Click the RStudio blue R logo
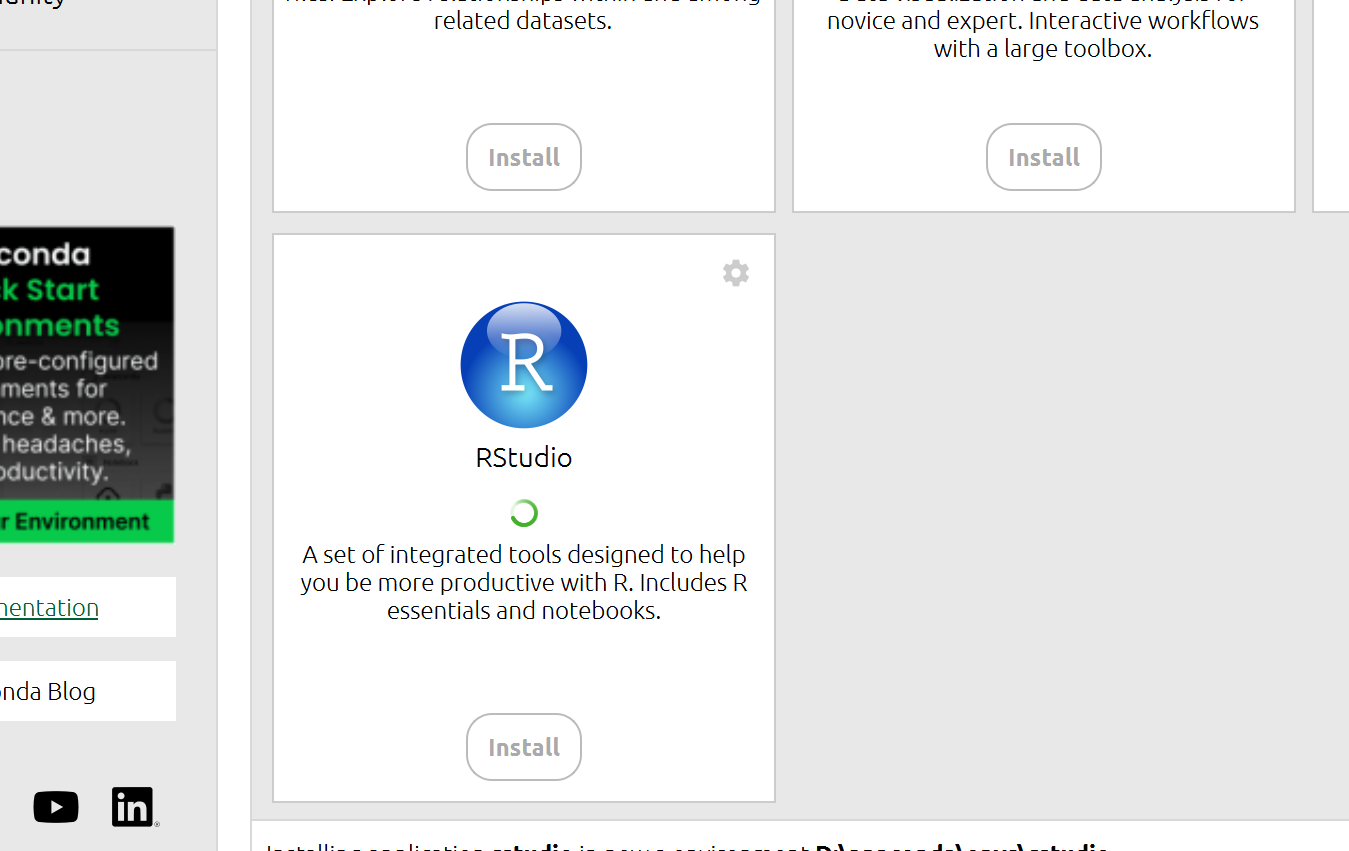This screenshot has height=851, width=1349. [524, 365]
